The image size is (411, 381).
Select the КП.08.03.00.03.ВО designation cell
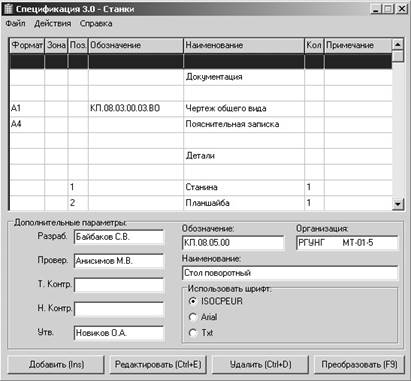(x=136, y=108)
